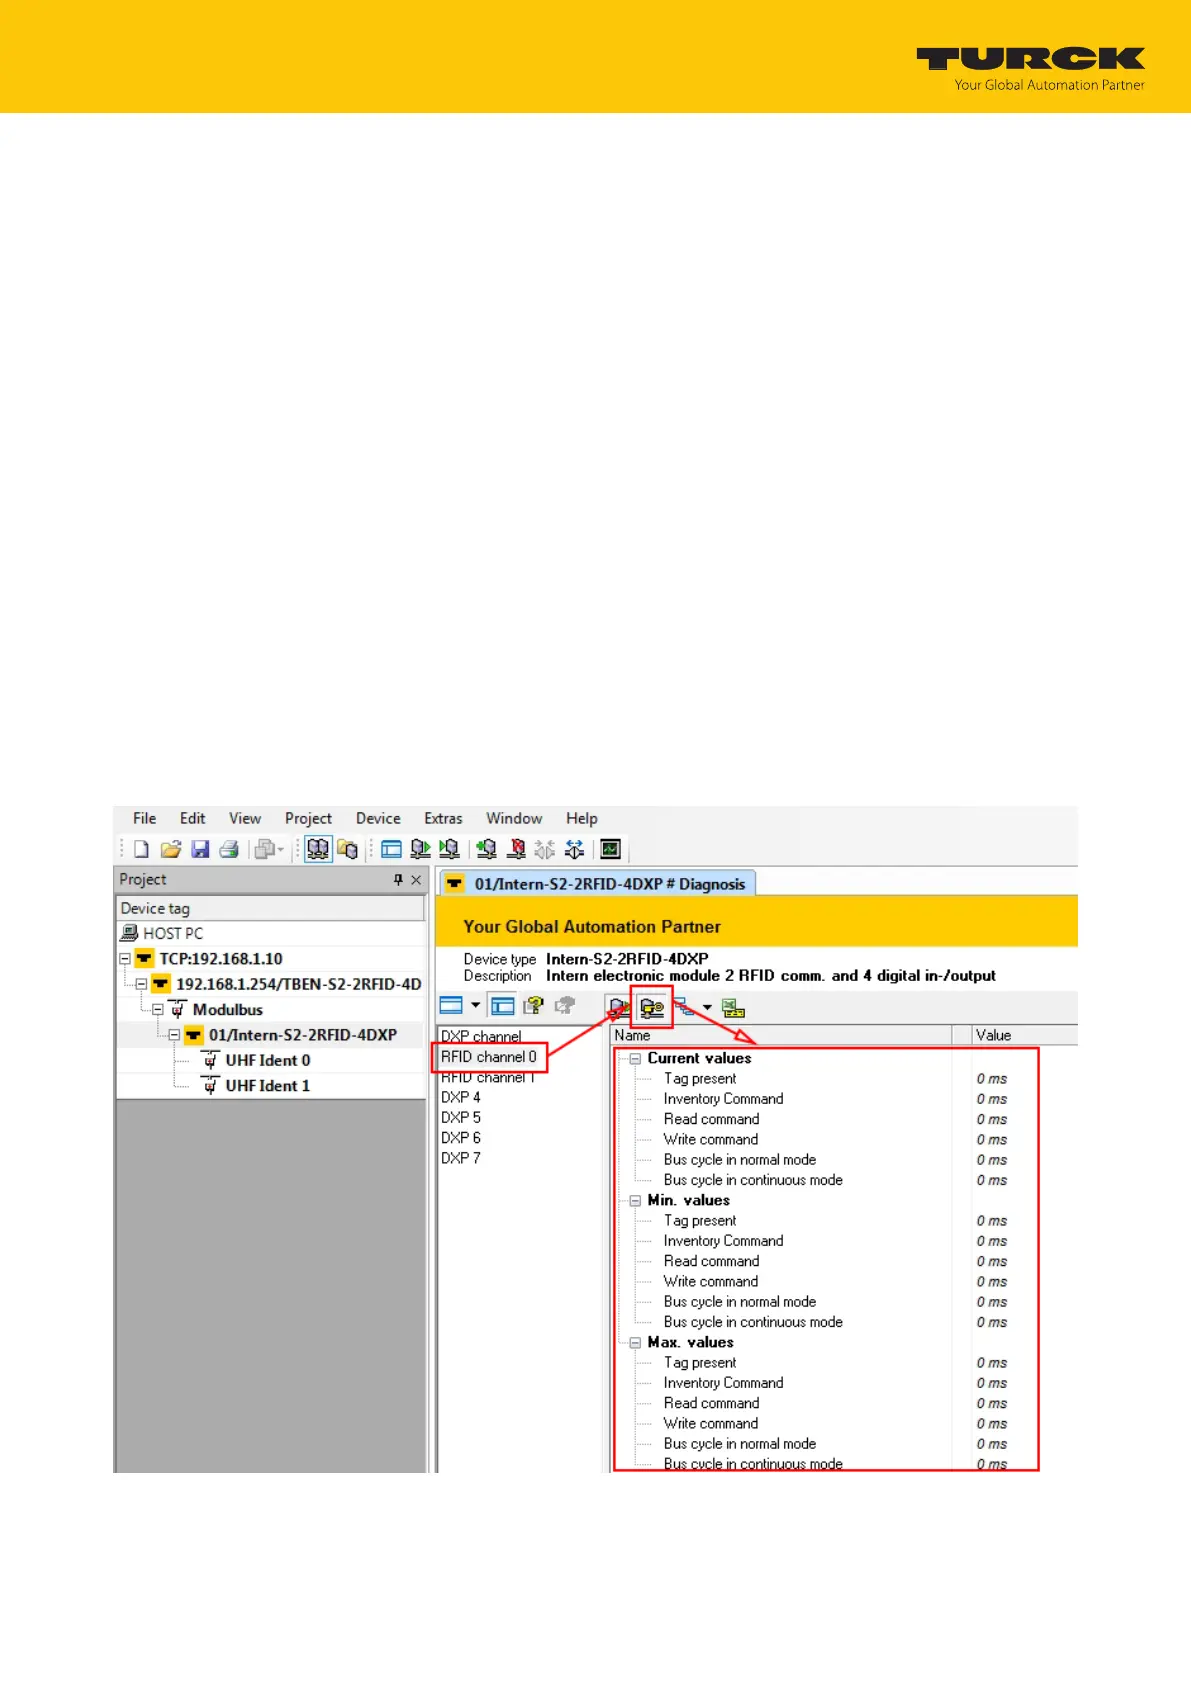This screenshot has width=1191, height=1684.
Task: Click the blue layout icon in diagnosis toolbar
Action: 451,1006
